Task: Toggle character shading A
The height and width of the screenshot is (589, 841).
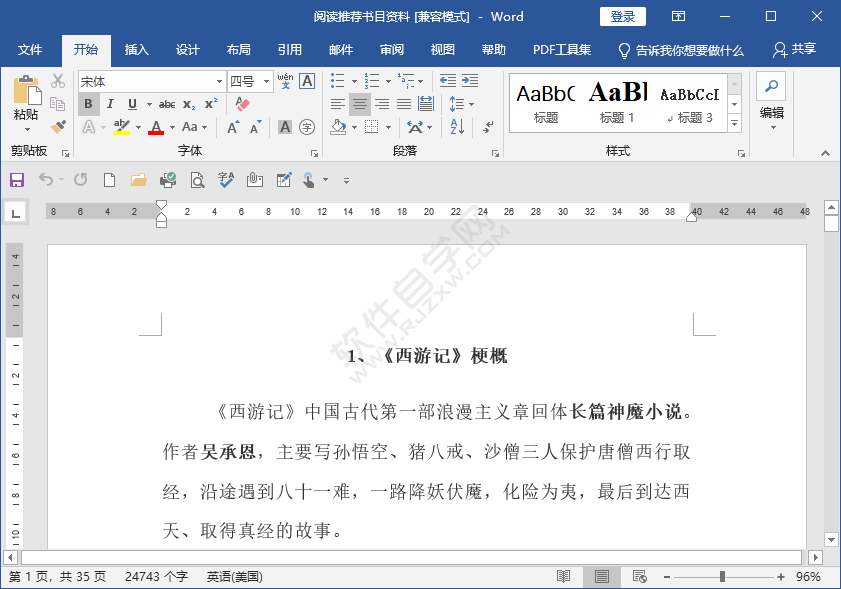Action: (x=285, y=127)
